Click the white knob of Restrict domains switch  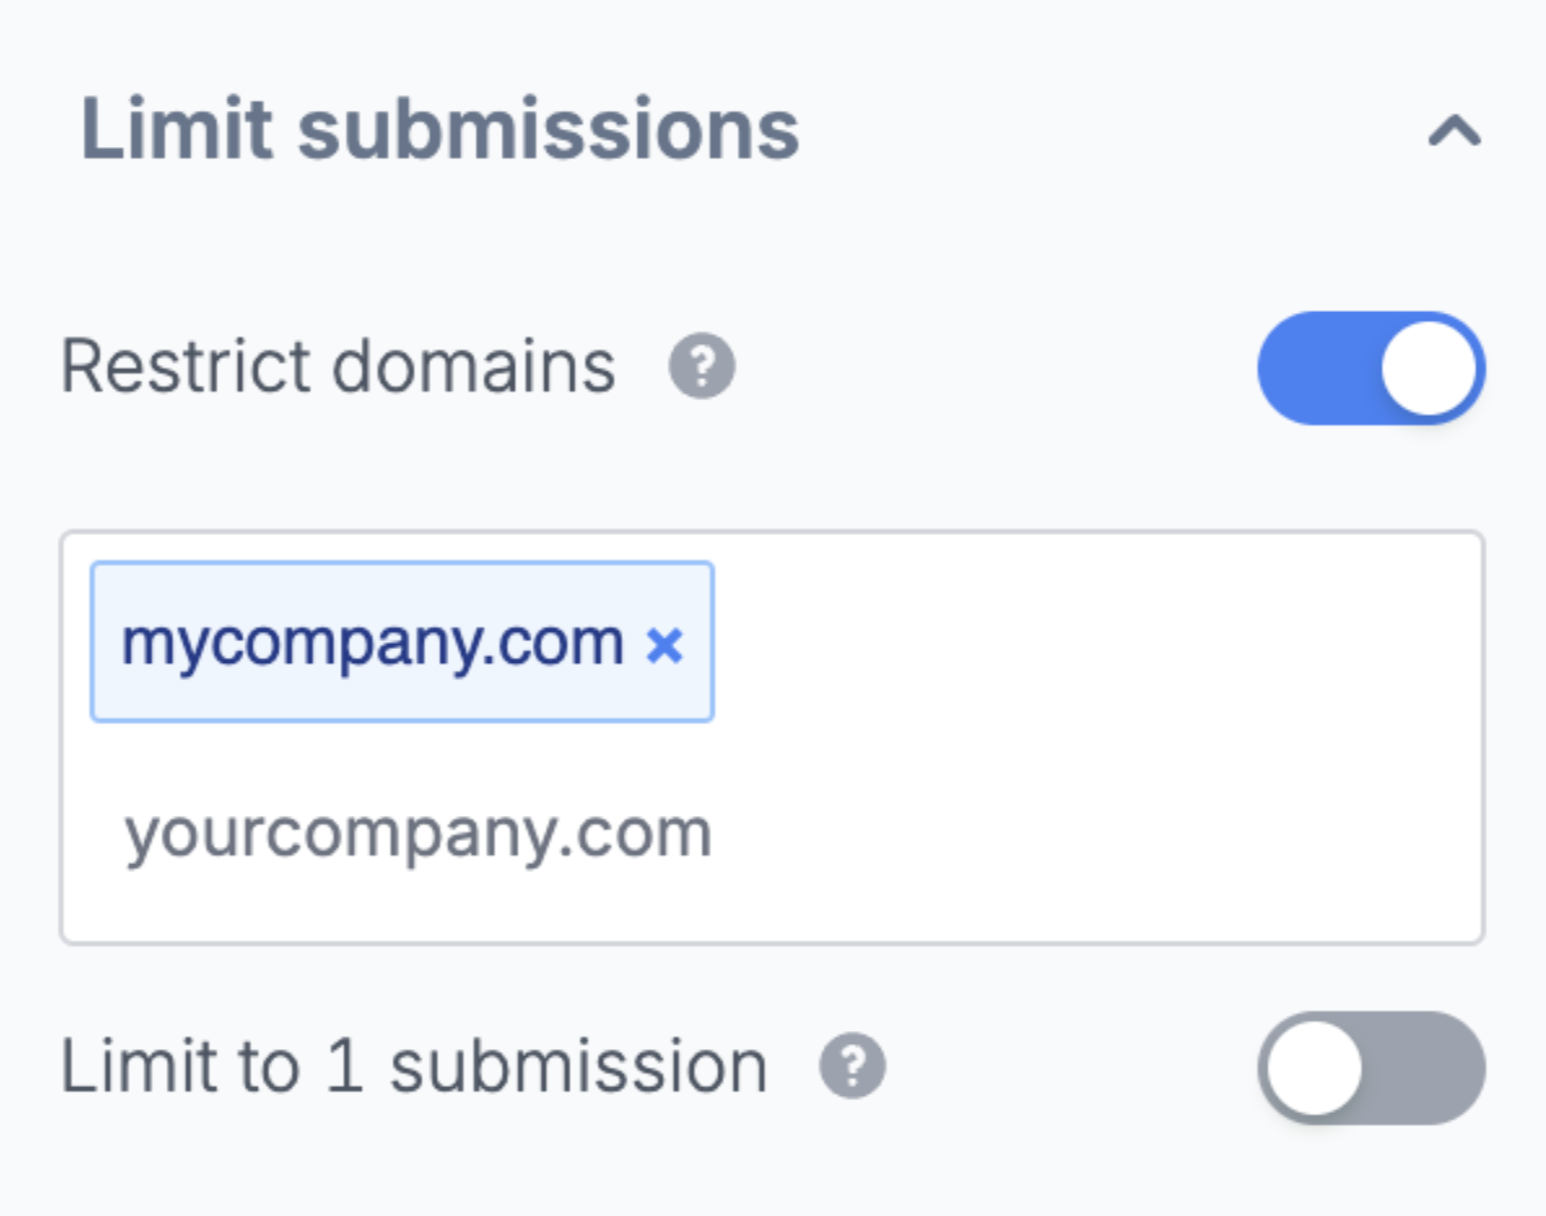click(x=1428, y=368)
